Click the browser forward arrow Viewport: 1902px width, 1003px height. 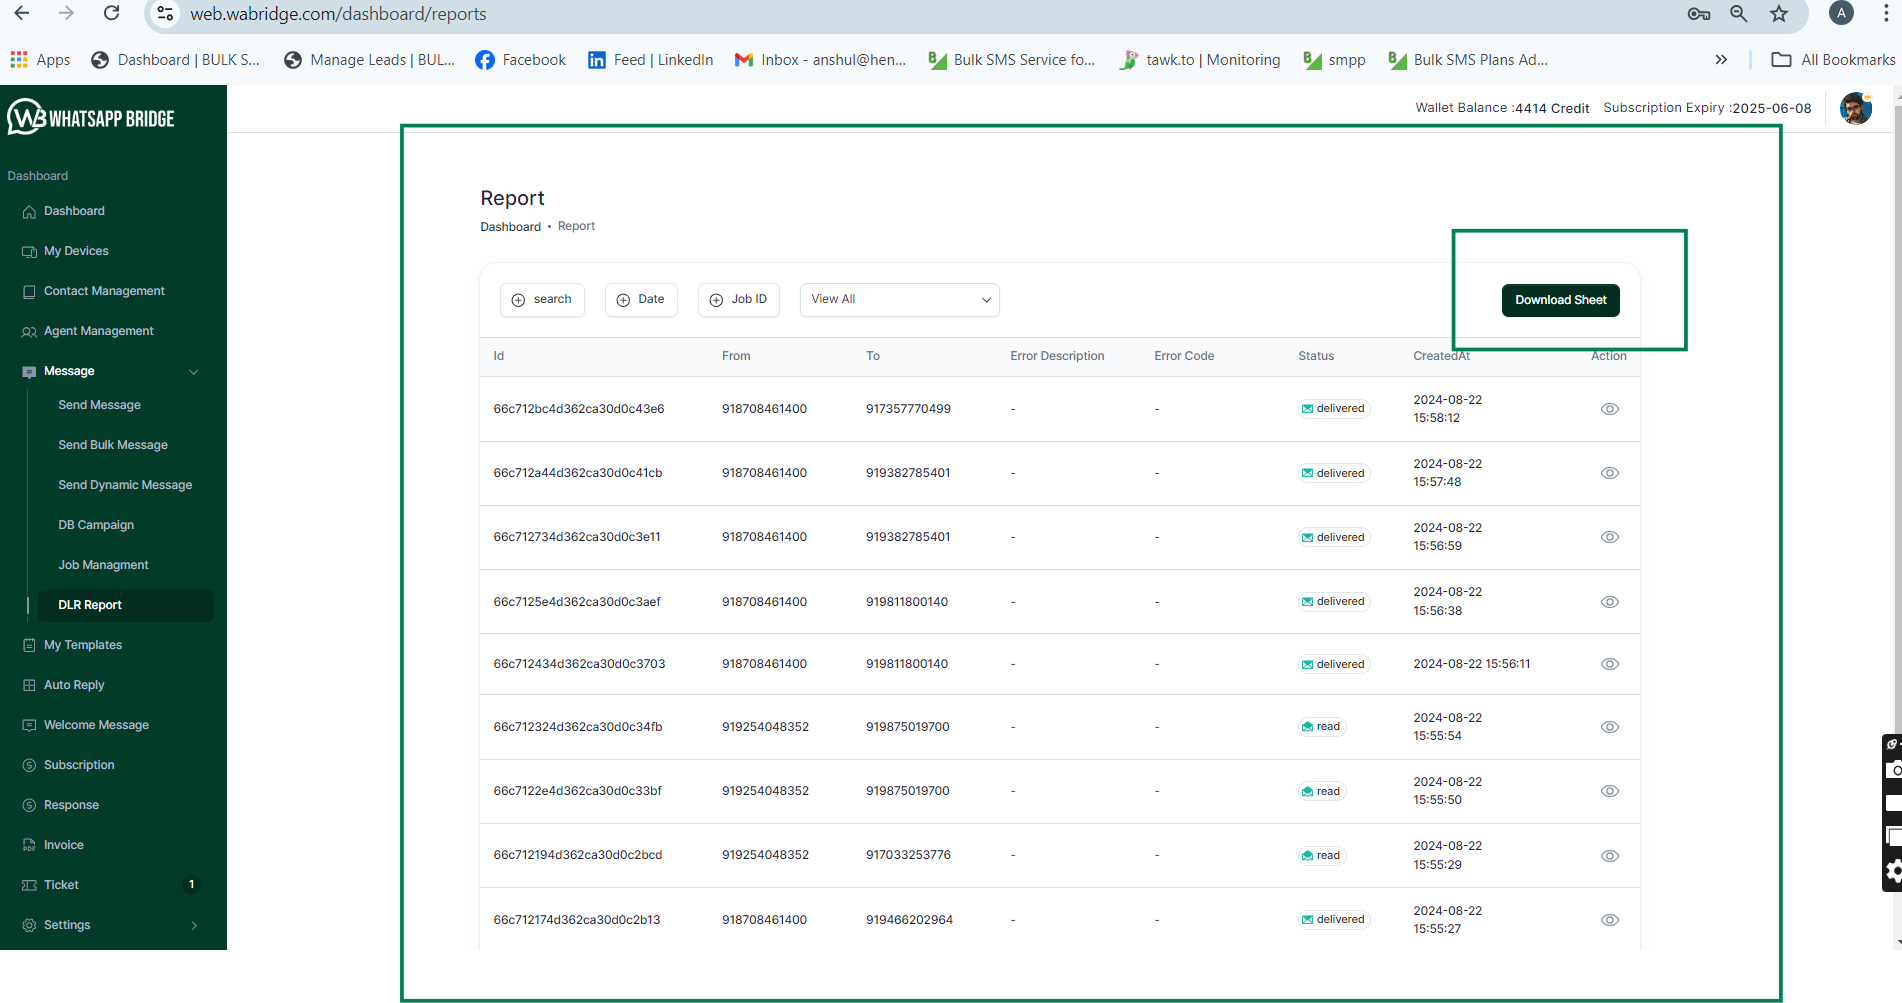point(66,13)
